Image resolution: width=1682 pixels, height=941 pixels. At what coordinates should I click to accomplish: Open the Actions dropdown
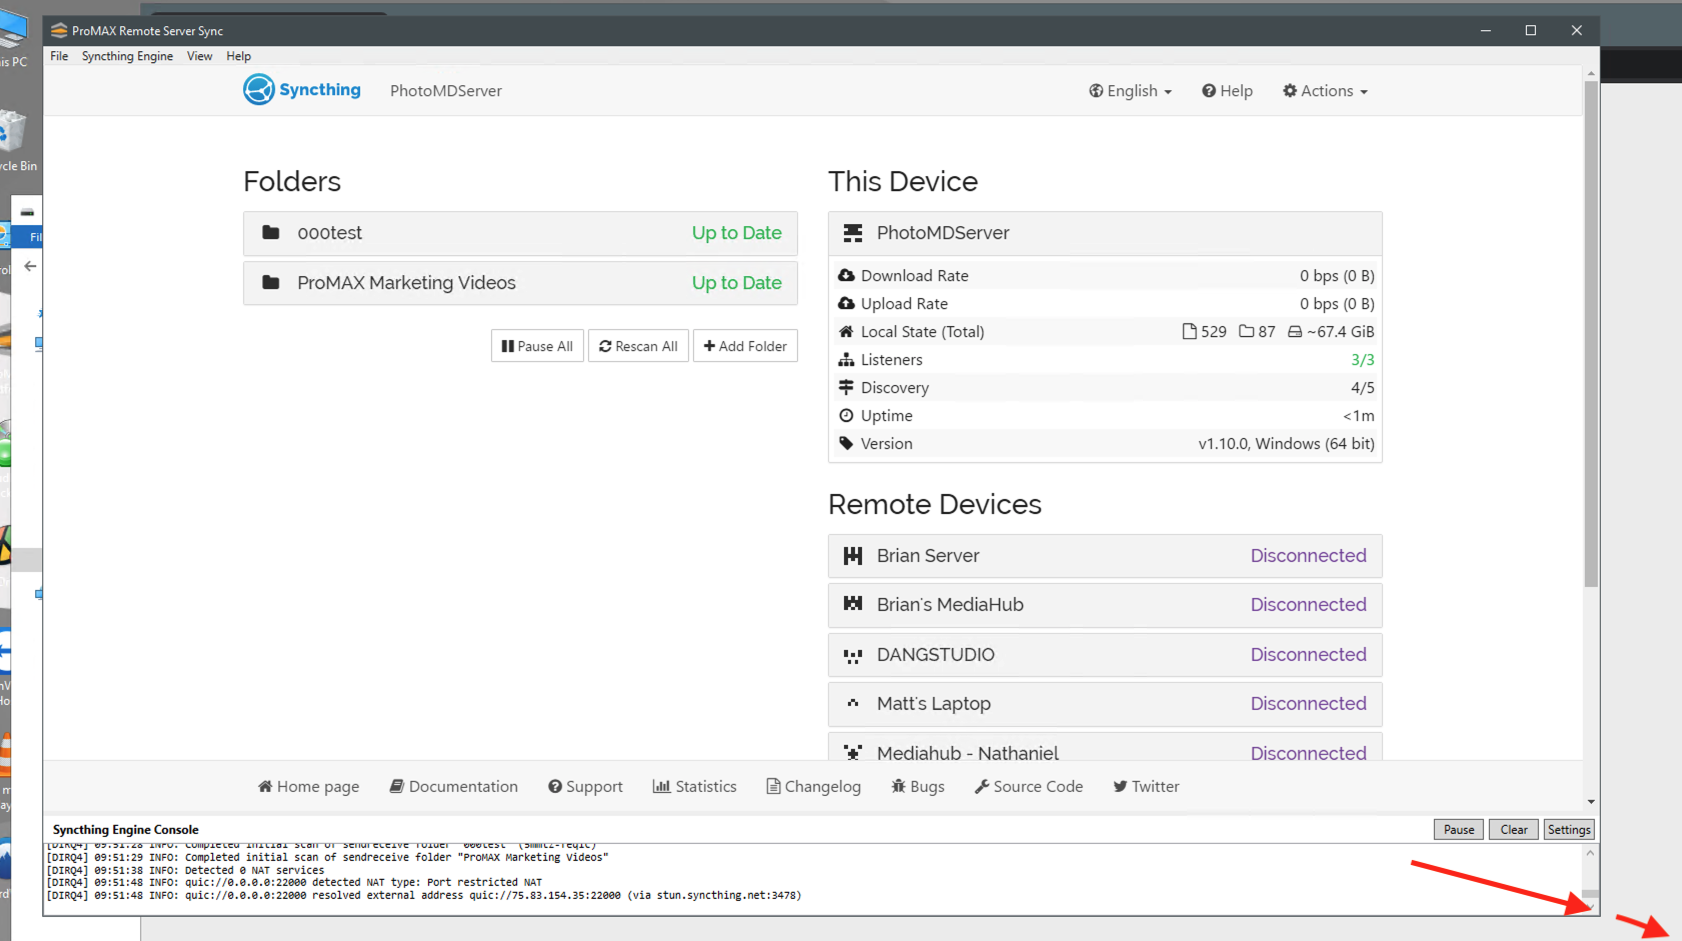point(1325,91)
